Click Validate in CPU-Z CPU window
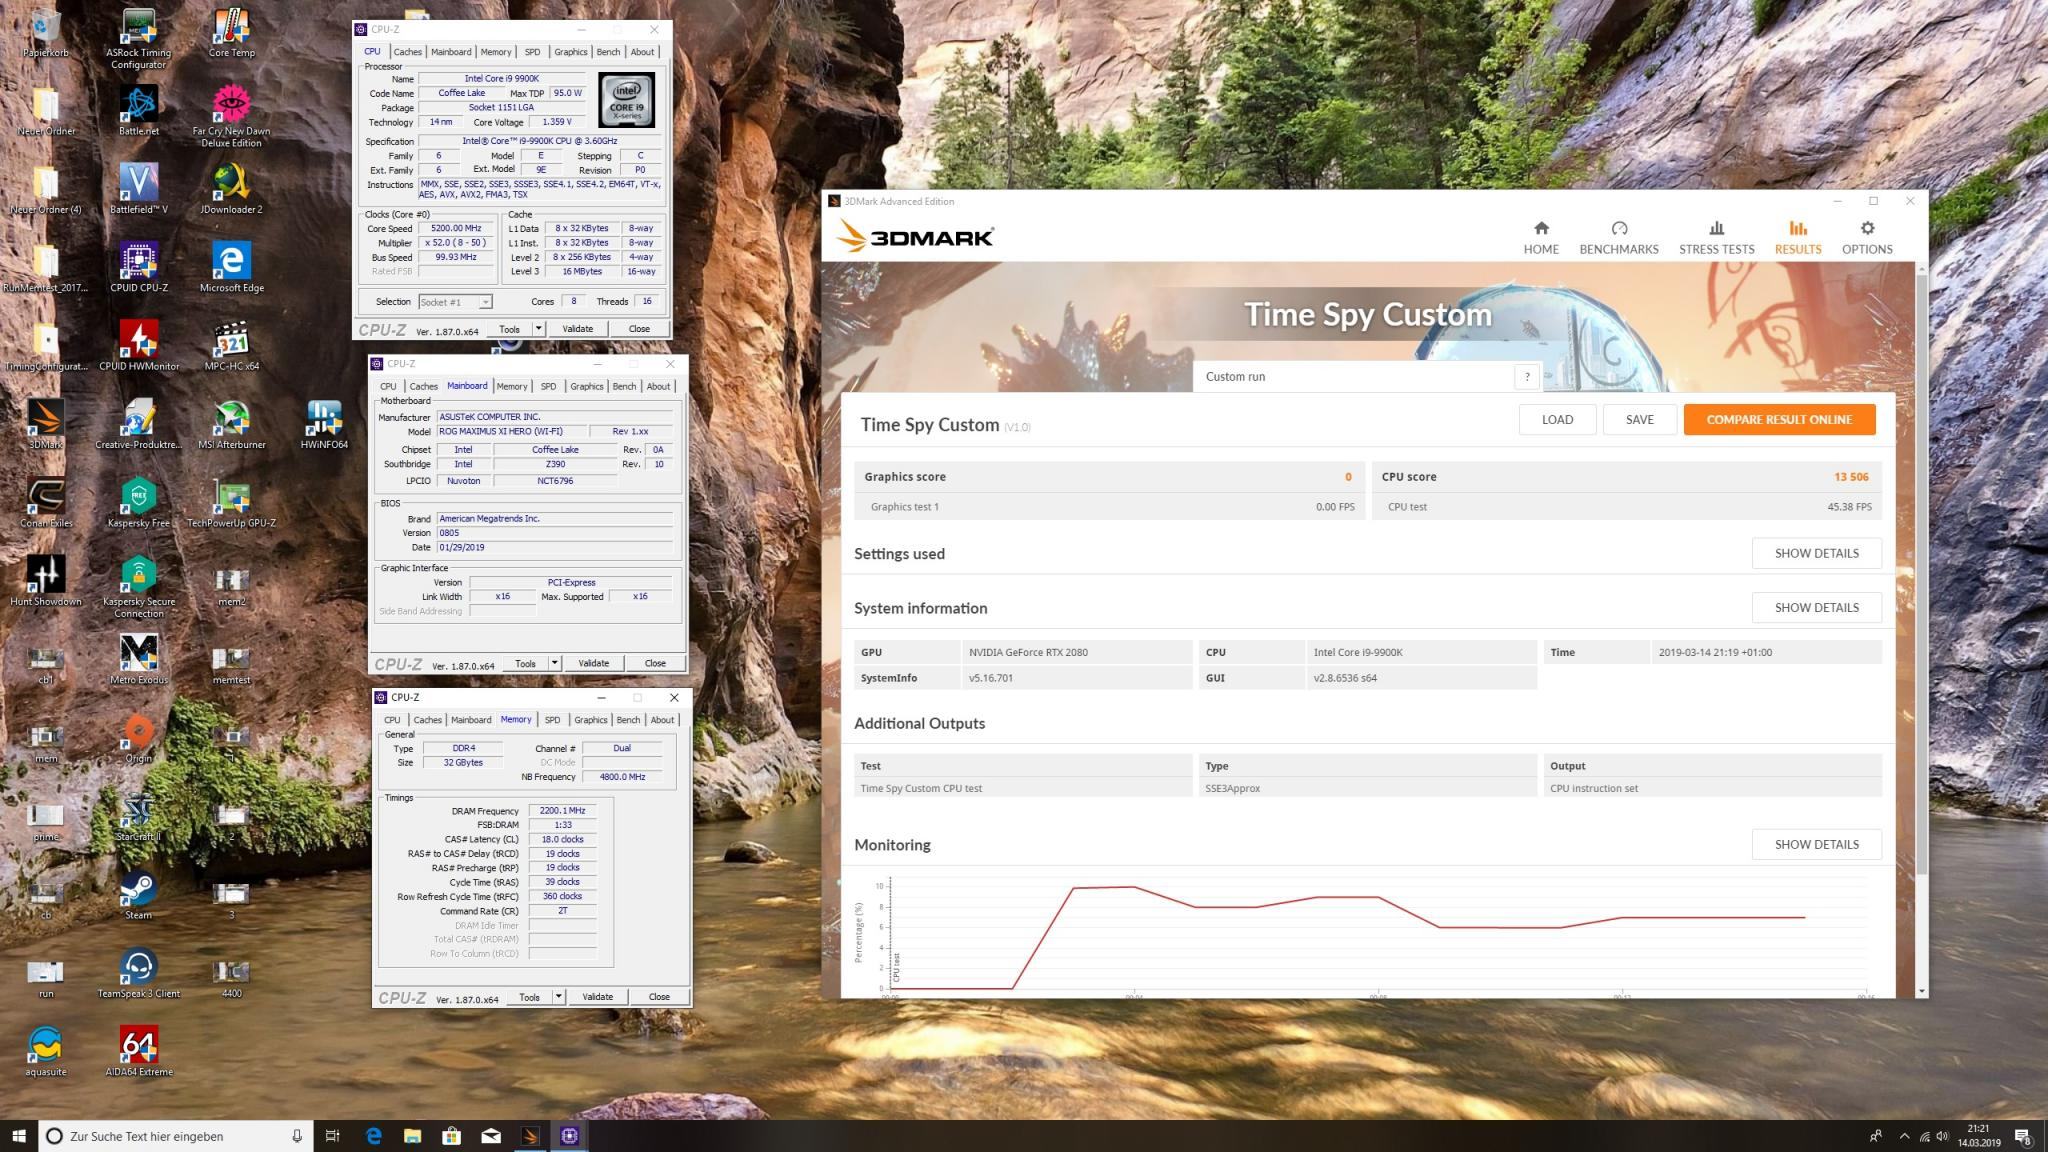Image resolution: width=2048 pixels, height=1152 pixels. [x=578, y=329]
